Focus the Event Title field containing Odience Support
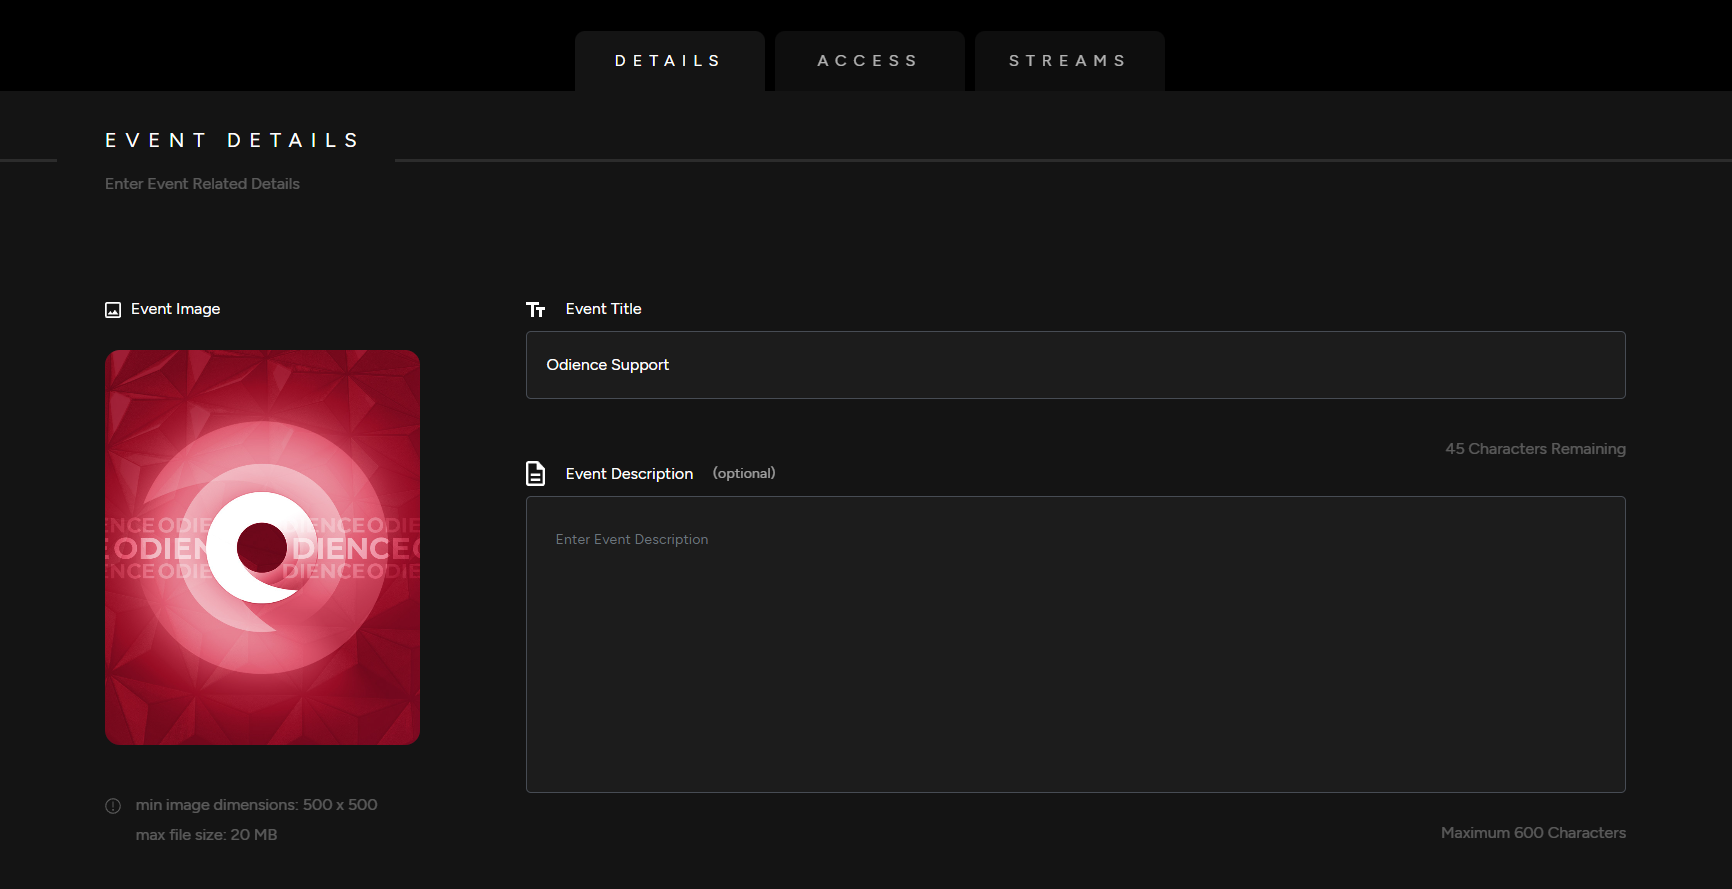This screenshot has width=1732, height=889. pos(1075,365)
